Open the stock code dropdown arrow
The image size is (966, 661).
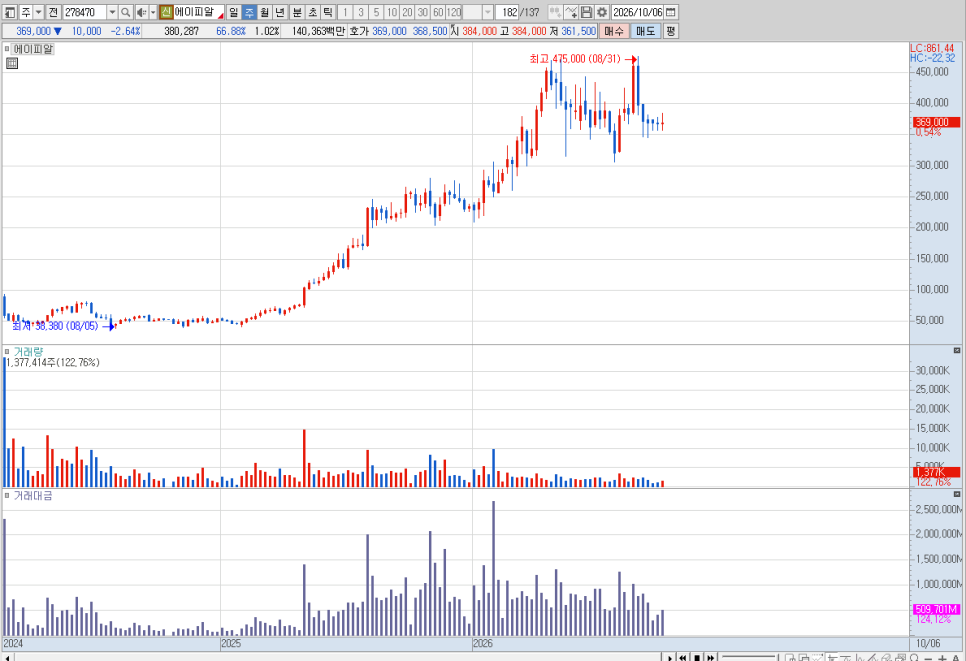click(x=112, y=12)
